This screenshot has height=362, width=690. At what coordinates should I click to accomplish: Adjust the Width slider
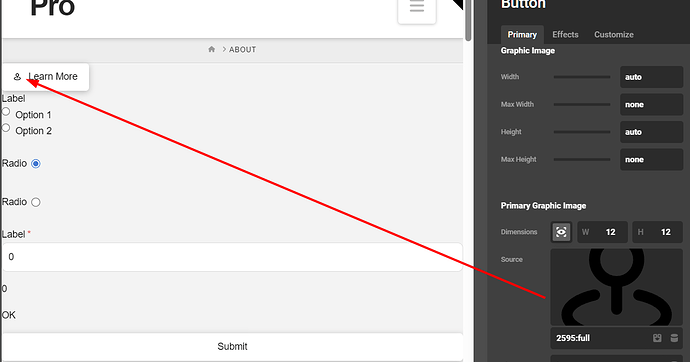582,77
